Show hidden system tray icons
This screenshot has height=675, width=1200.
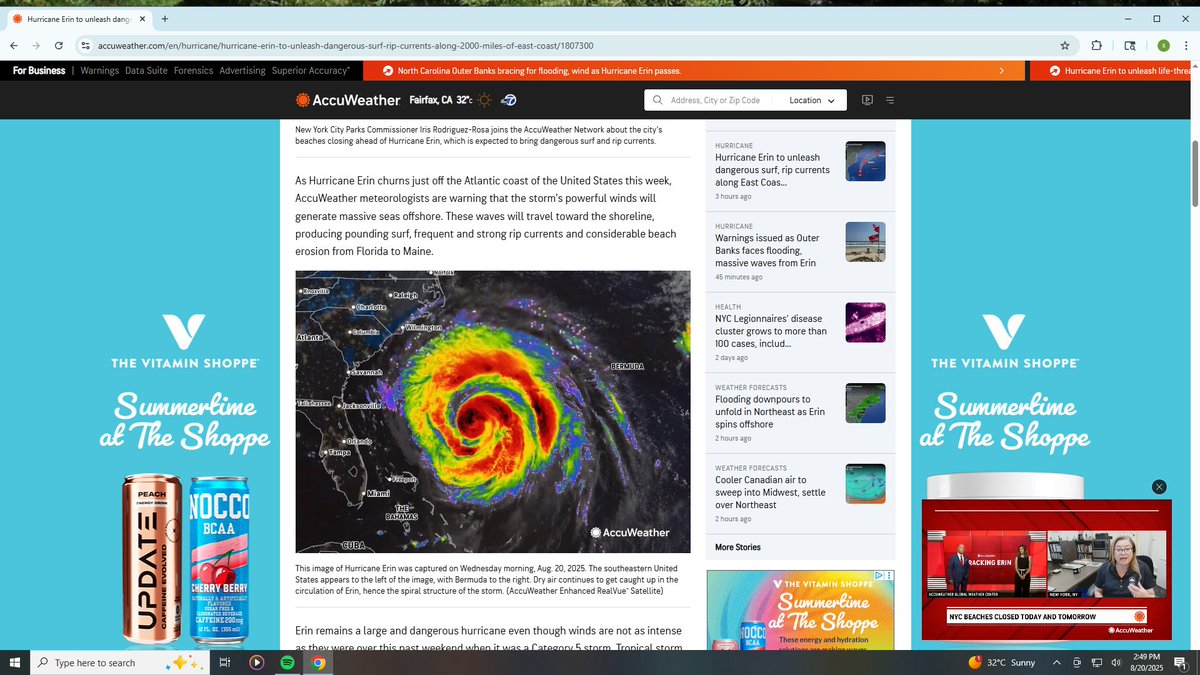[x=1057, y=663]
